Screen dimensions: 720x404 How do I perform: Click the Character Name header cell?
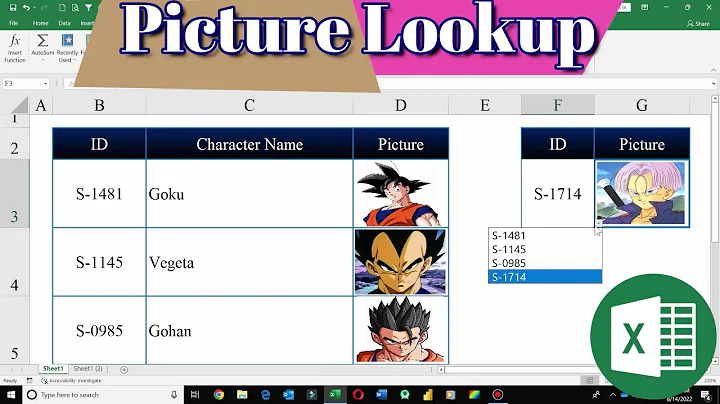coord(249,144)
